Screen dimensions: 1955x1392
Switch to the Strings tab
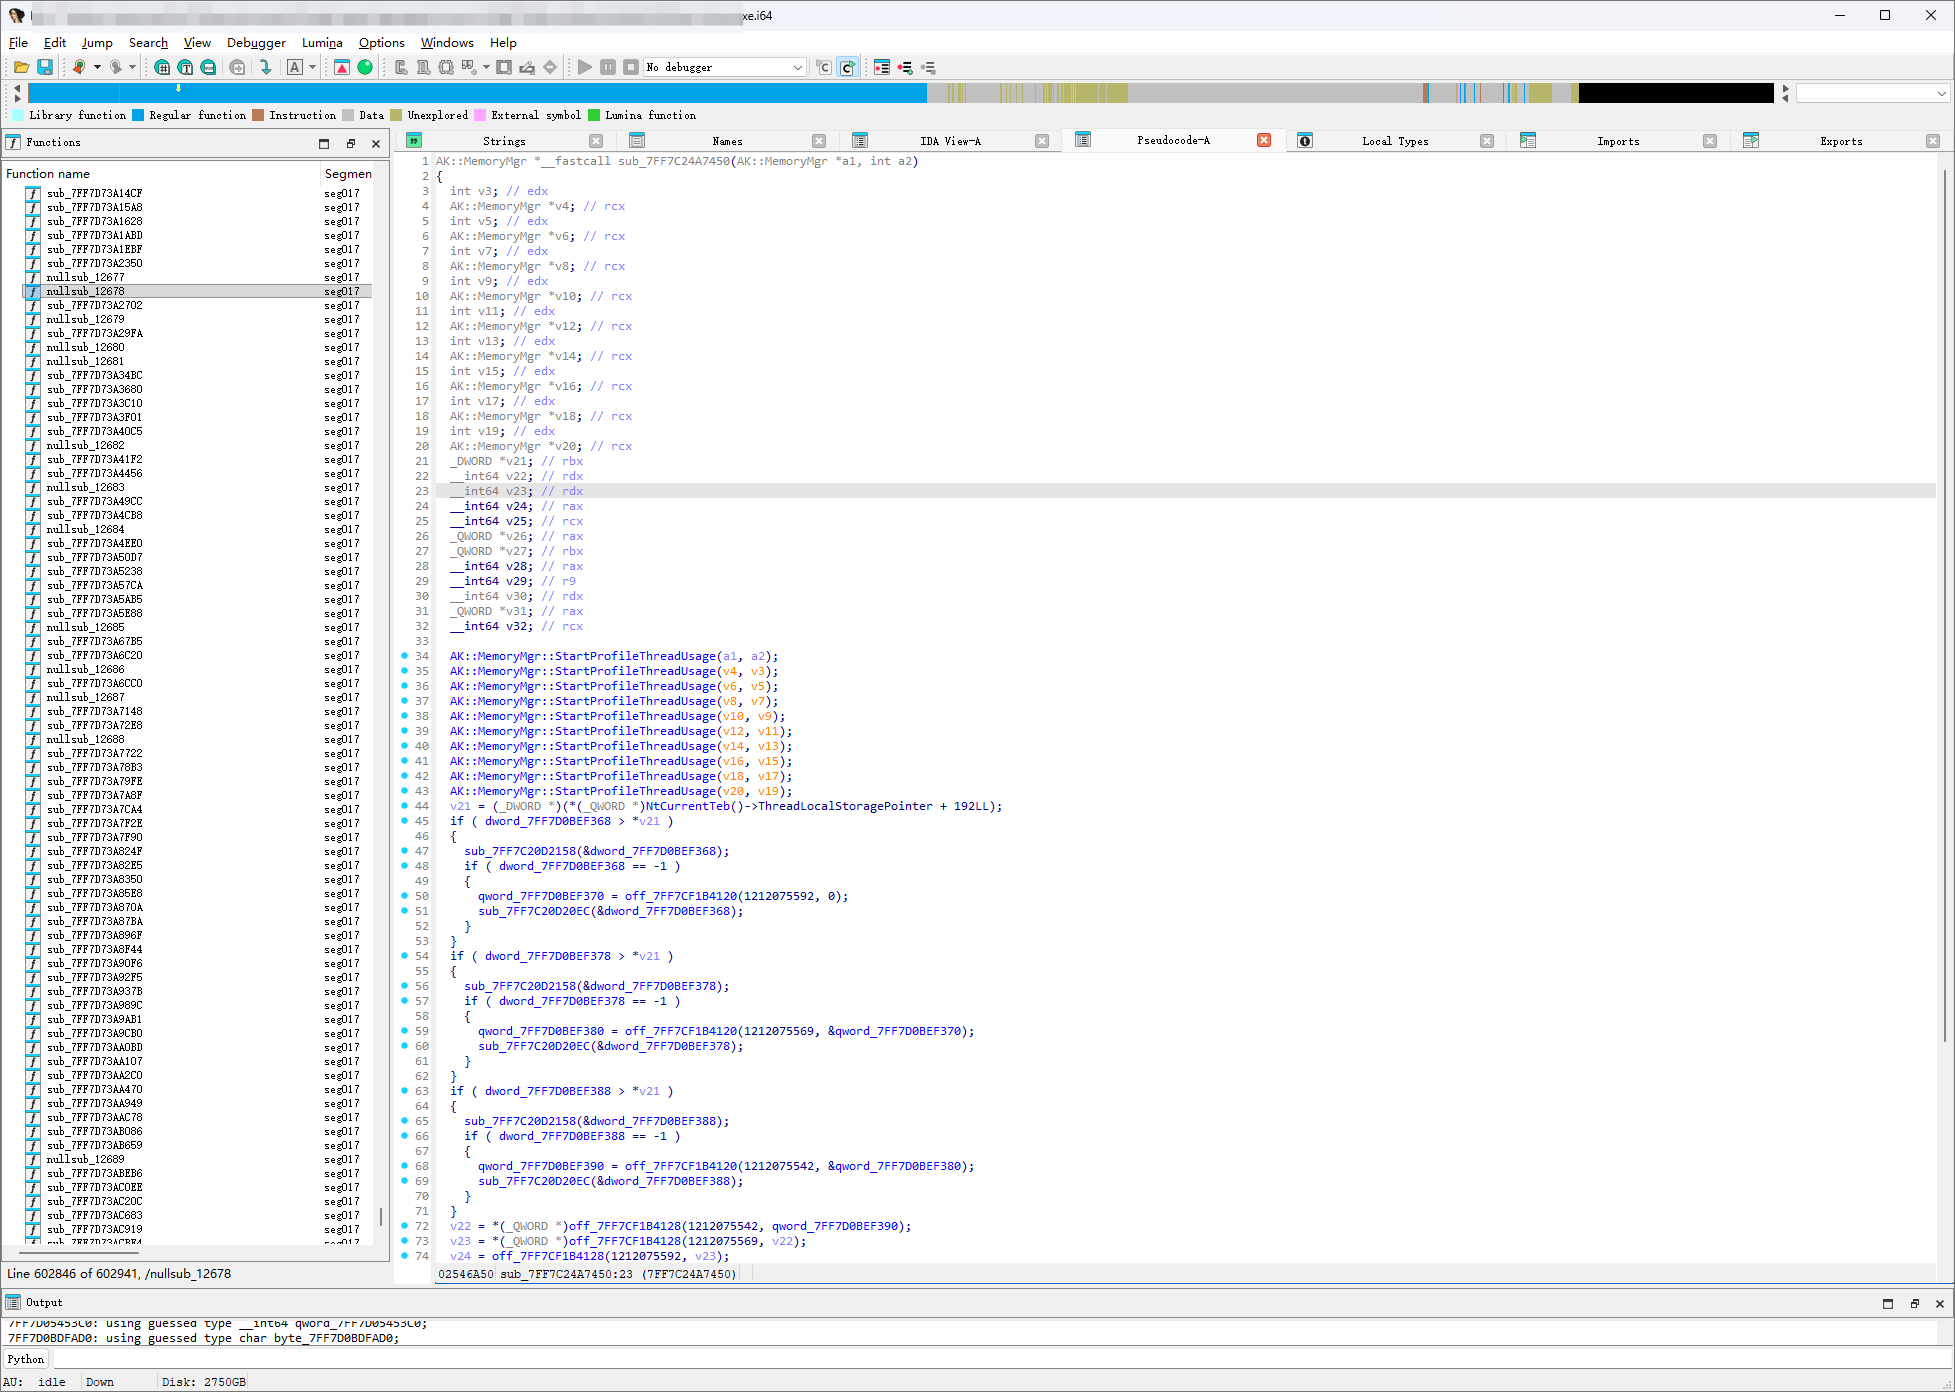(504, 141)
